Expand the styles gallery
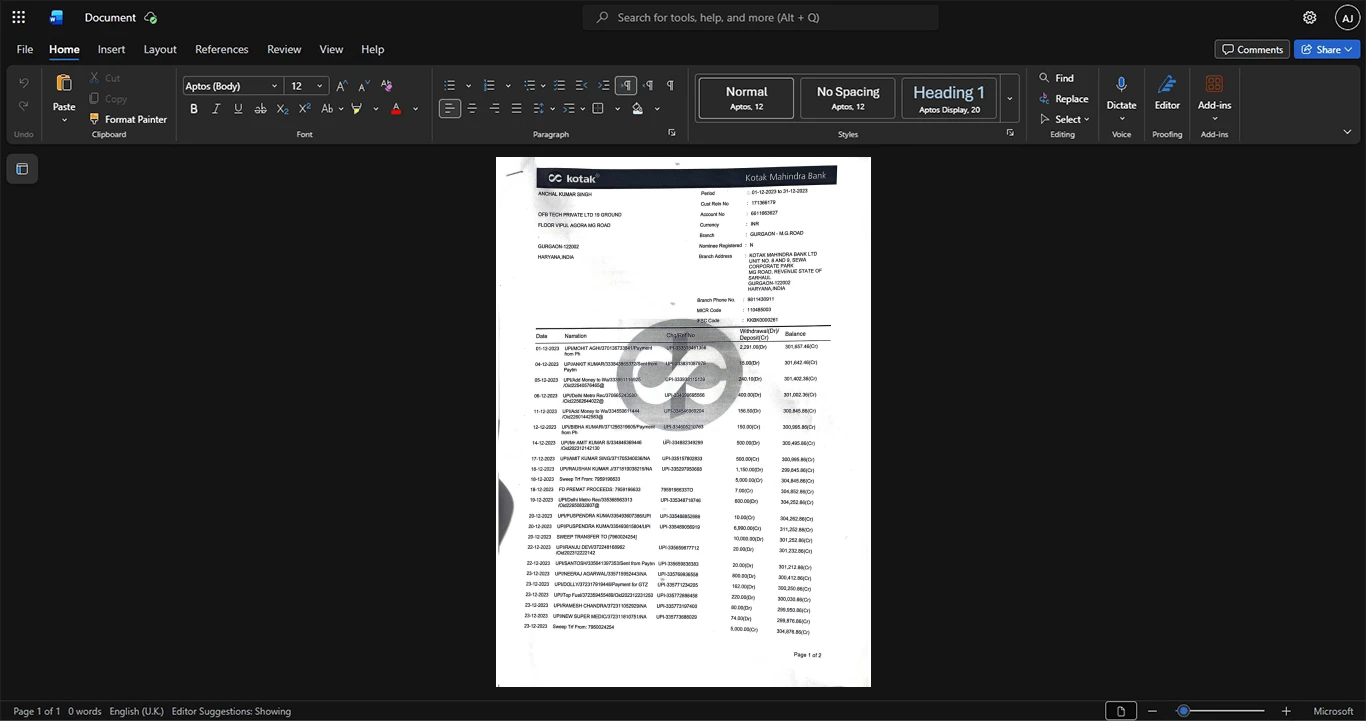Screen dimensions: 1366x721 tap(1009, 98)
